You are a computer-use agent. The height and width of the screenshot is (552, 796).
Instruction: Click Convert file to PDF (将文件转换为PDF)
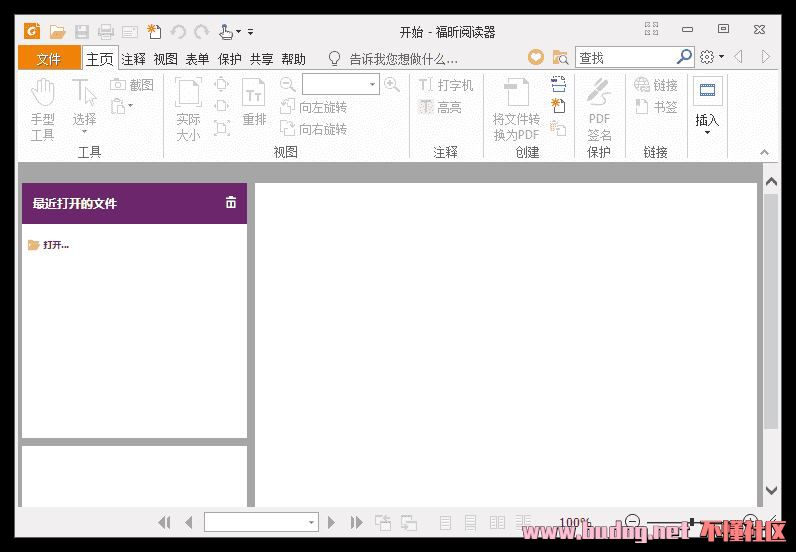coord(516,108)
